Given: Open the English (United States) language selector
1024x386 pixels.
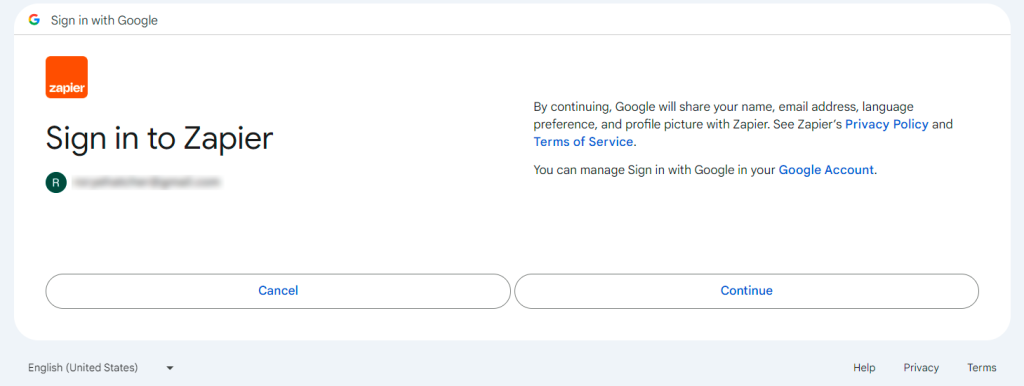Looking at the screenshot, I should (x=101, y=368).
